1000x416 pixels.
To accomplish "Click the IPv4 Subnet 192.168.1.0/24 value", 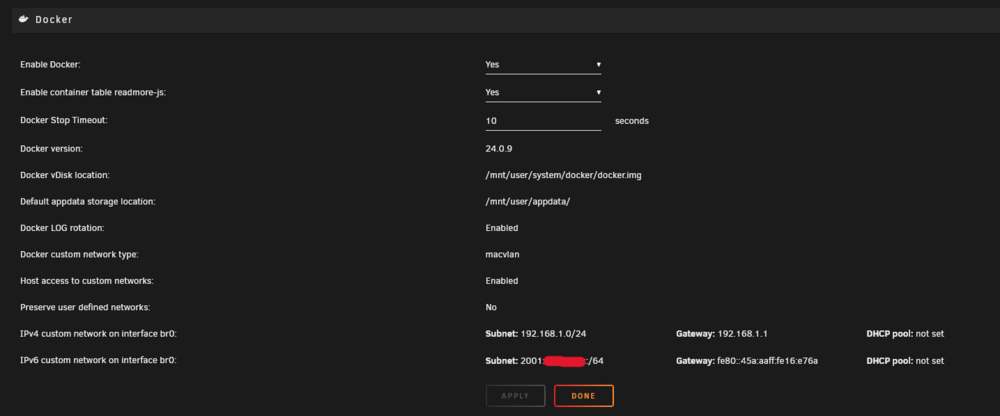I will click(x=554, y=334).
